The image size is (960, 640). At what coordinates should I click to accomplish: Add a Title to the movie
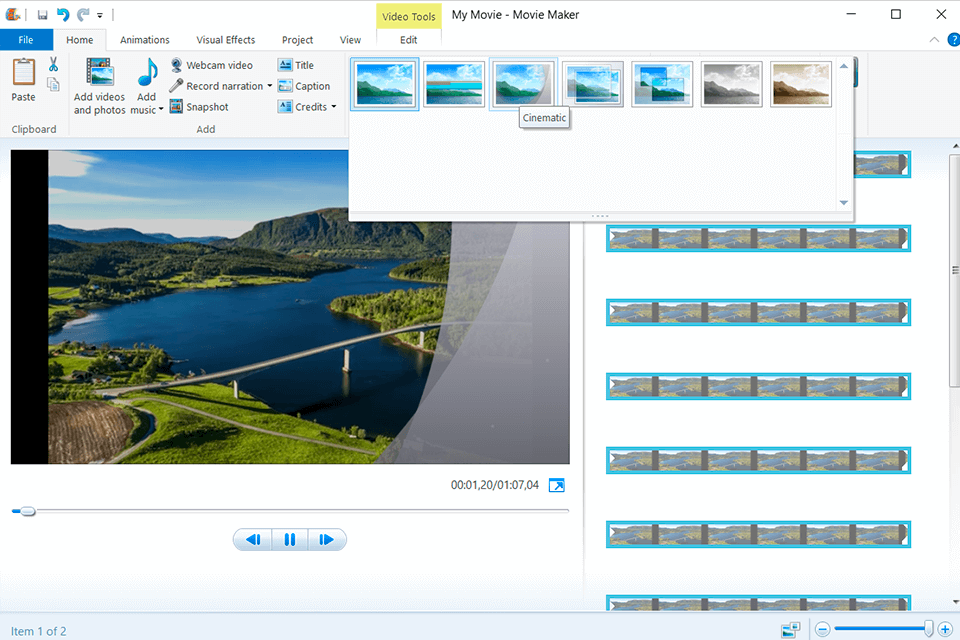pos(296,65)
